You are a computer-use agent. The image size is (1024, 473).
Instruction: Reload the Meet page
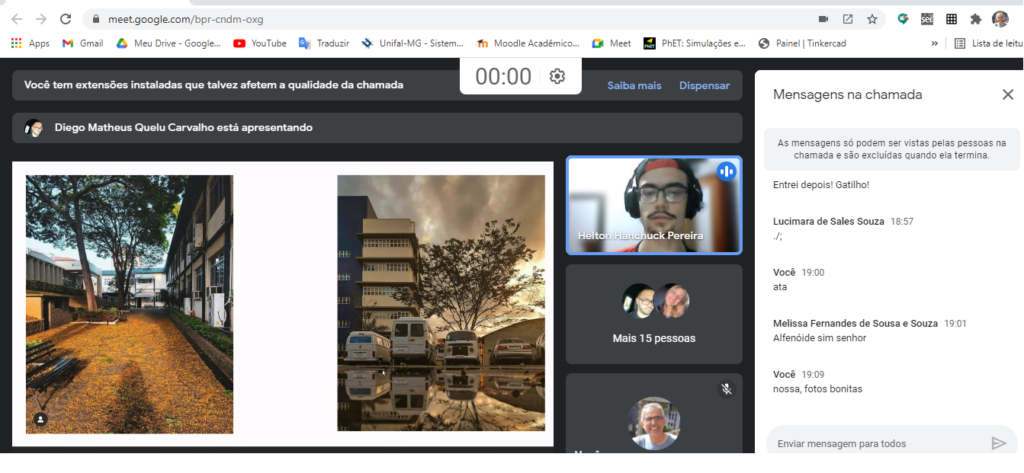[x=66, y=19]
